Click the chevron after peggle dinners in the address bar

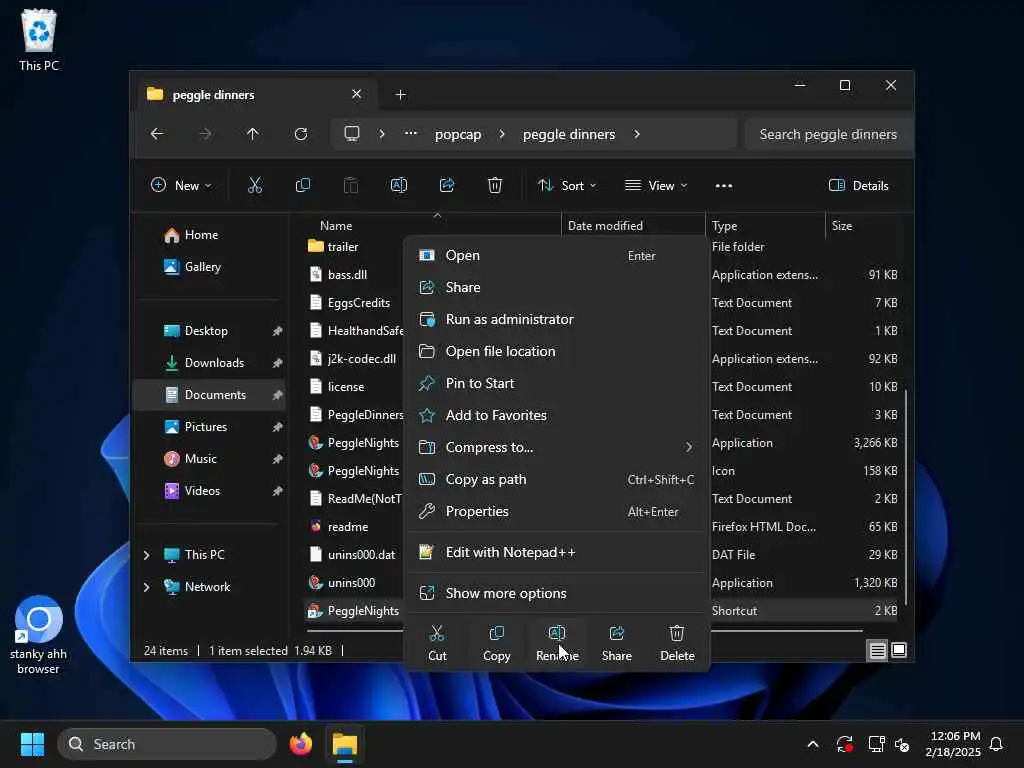coord(637,134)
